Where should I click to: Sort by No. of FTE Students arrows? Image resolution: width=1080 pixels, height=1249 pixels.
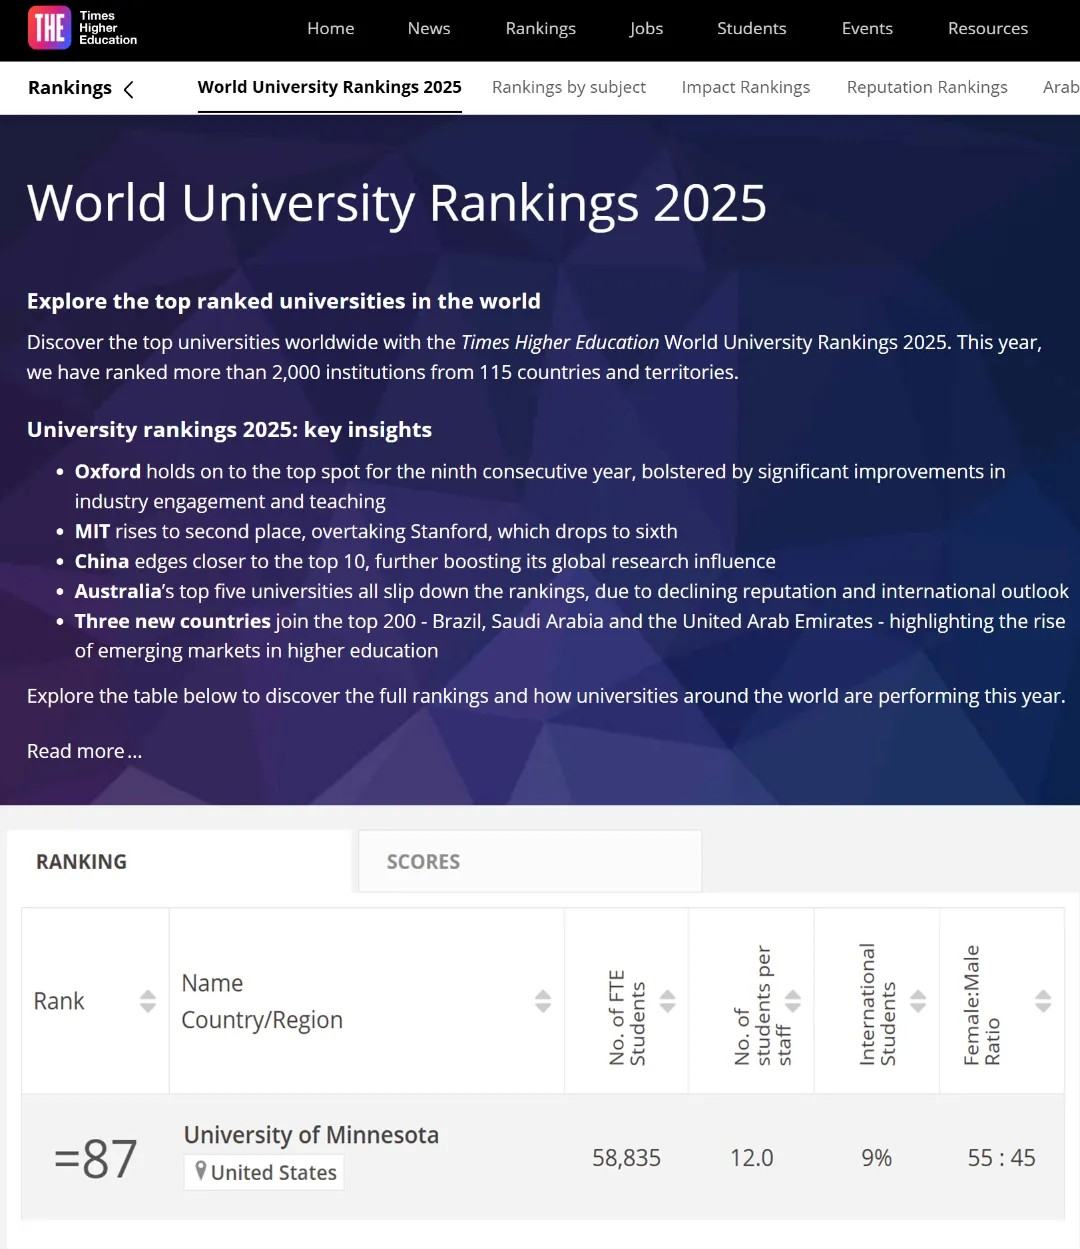pyautogui.click(x=668, y=1001)
